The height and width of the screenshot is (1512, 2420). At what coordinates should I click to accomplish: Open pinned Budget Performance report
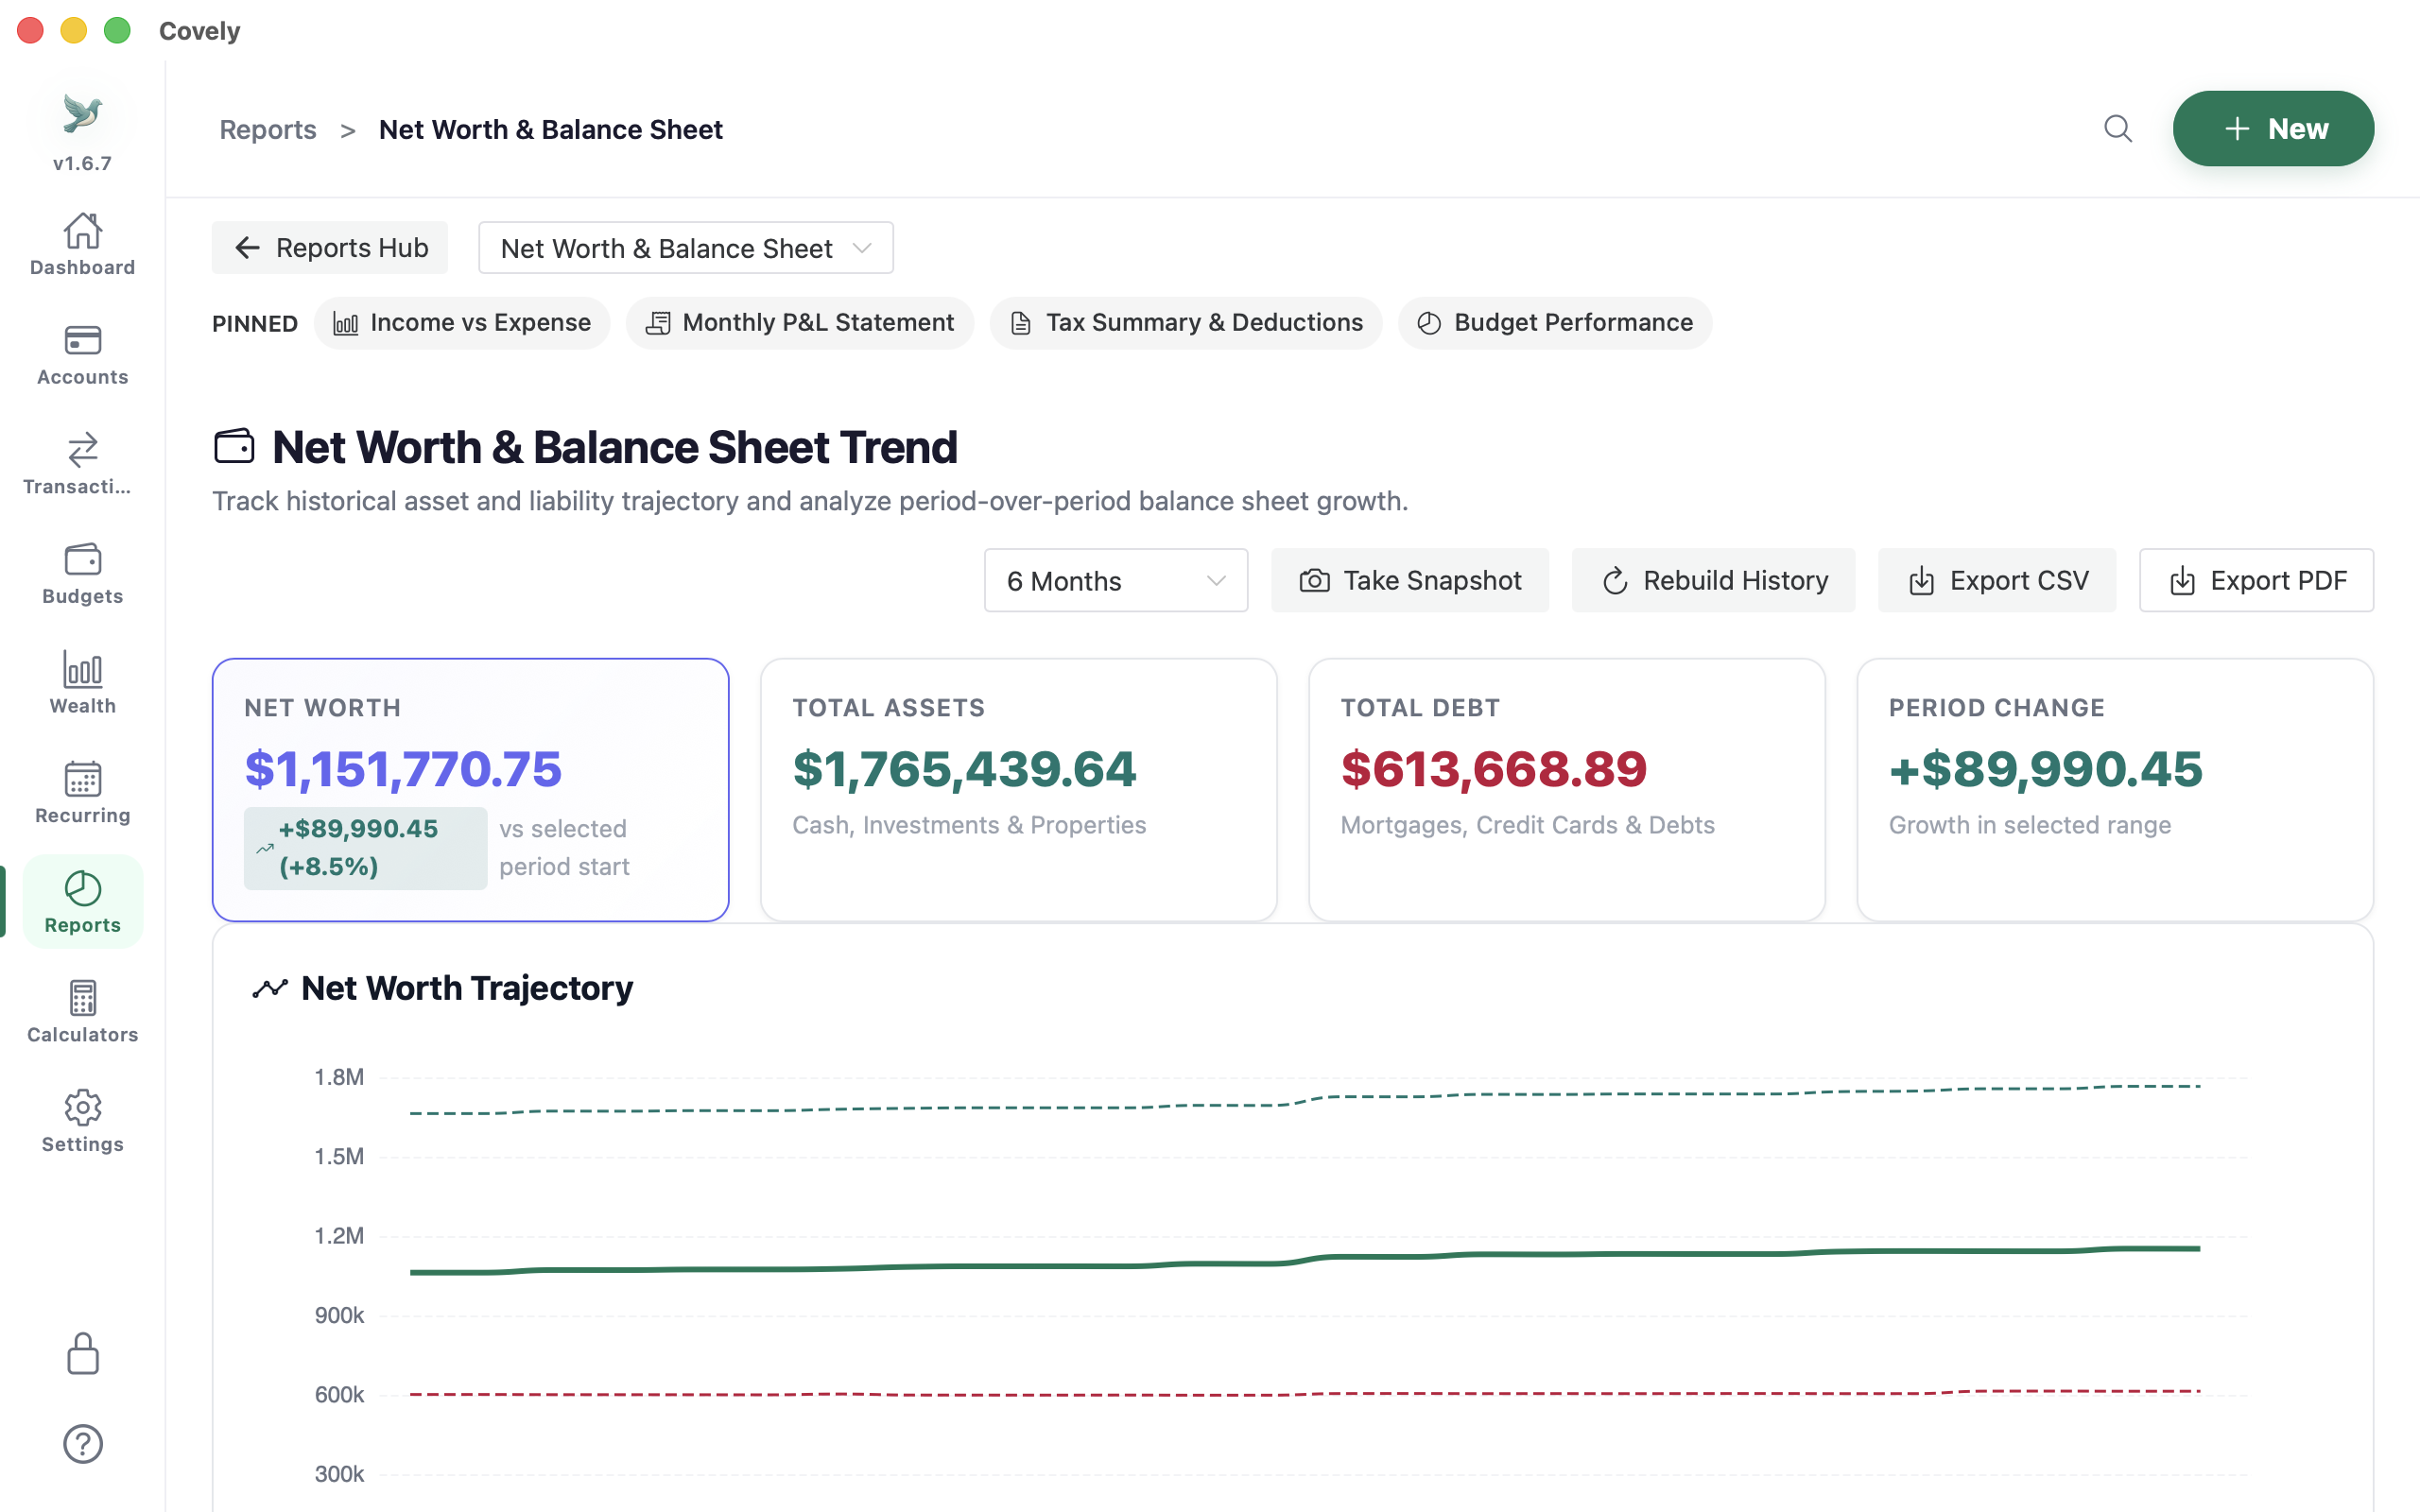pyautogui.click(x=1555, y=323)
